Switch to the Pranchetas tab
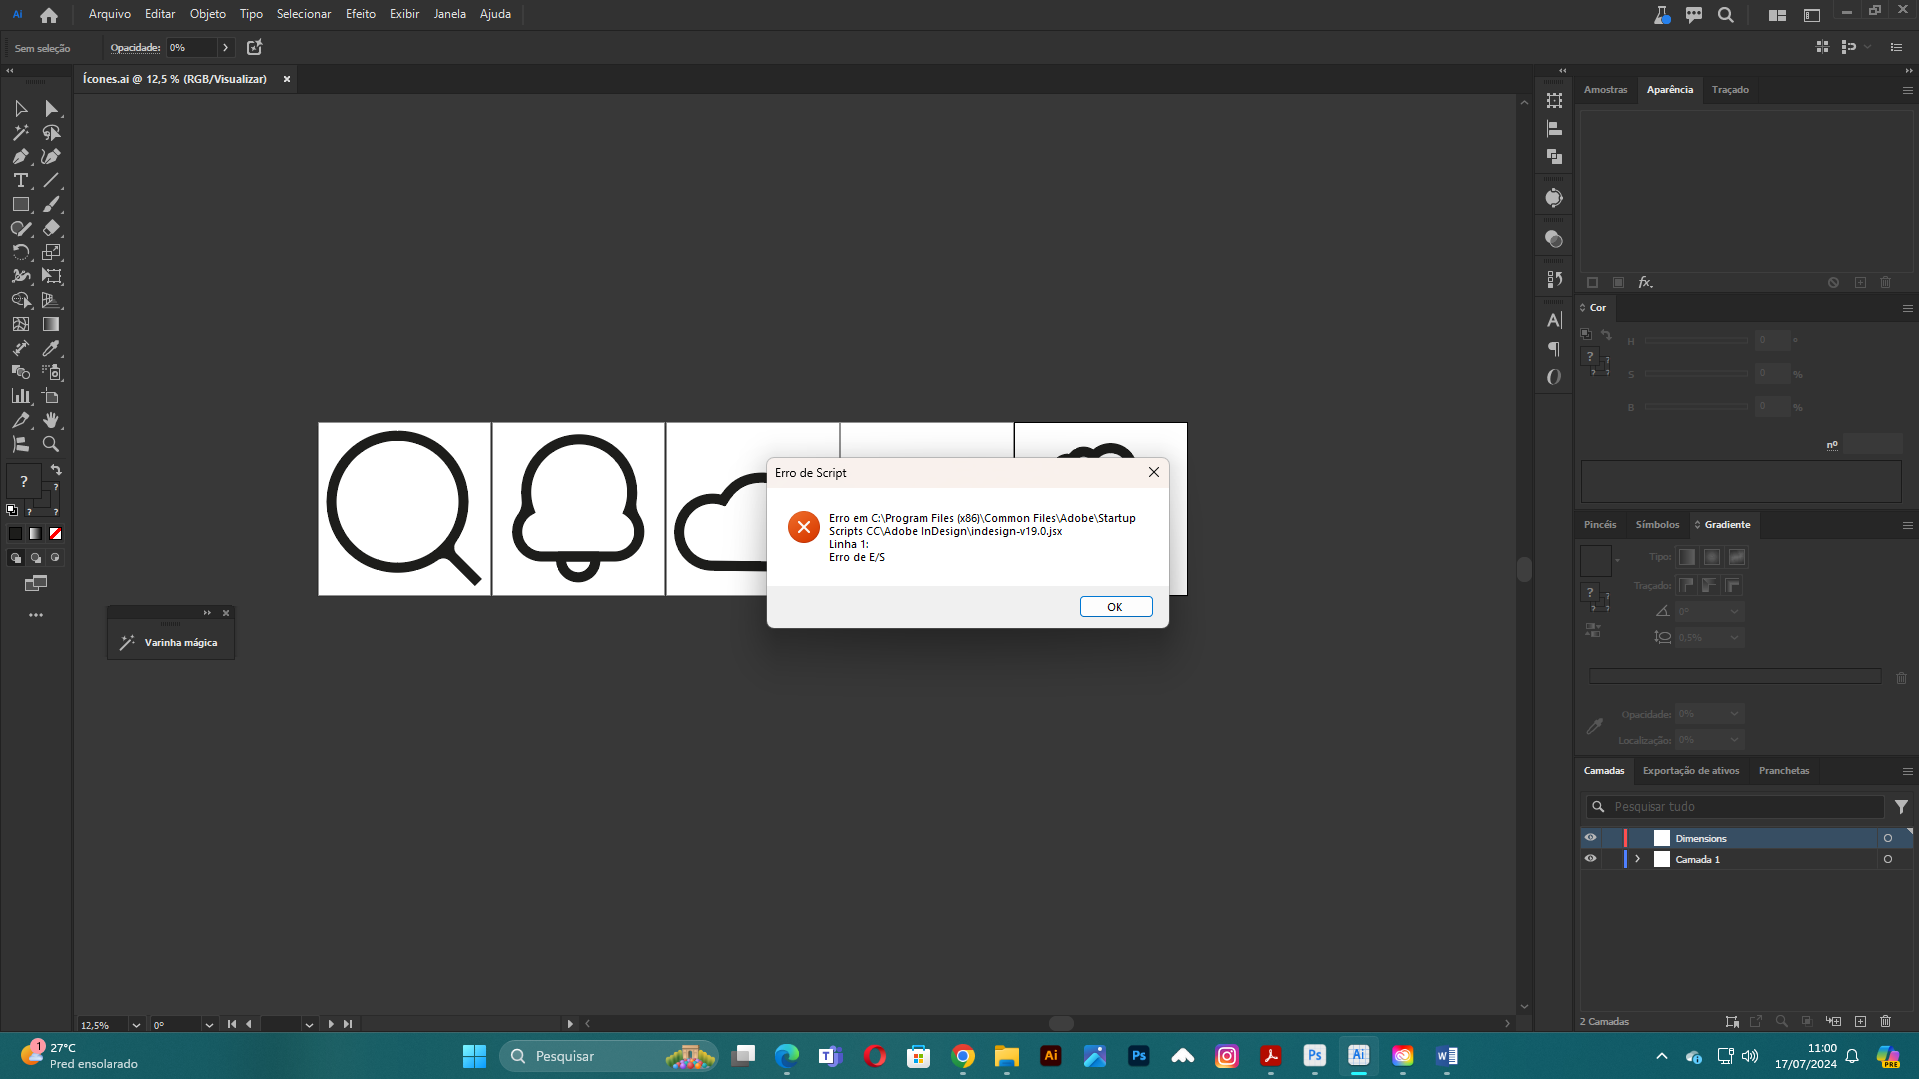 tap(1784, 770)
